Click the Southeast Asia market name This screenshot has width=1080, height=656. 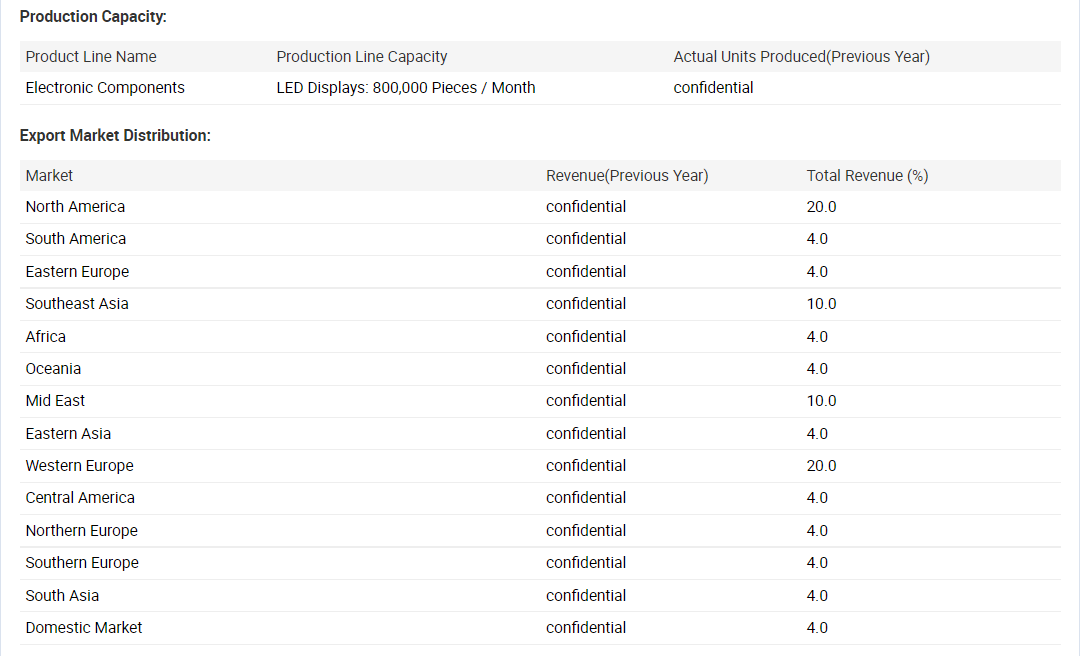(x=77, y=304)
